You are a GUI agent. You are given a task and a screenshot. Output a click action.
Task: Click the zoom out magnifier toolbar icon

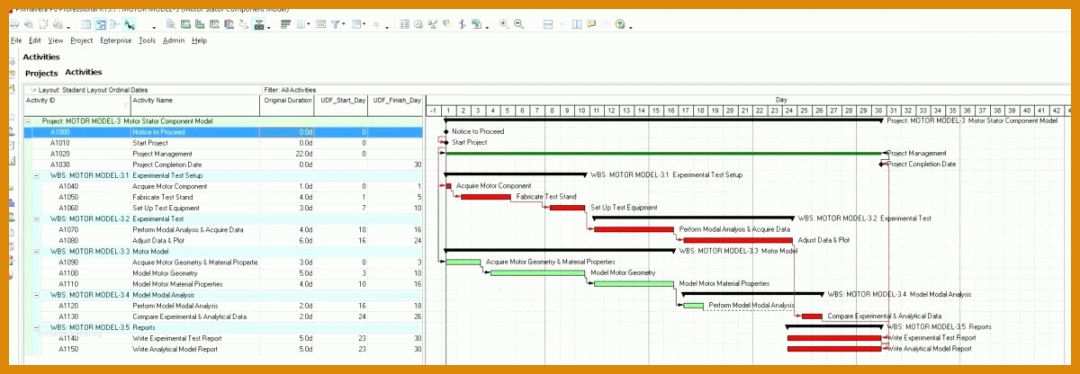click(519, 24)
